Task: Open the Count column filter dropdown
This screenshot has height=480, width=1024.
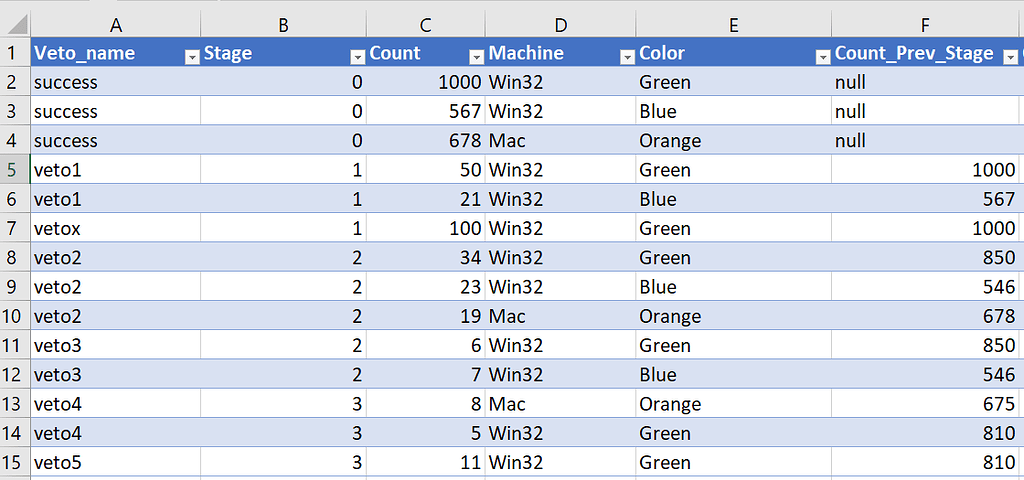Action: 476,57
